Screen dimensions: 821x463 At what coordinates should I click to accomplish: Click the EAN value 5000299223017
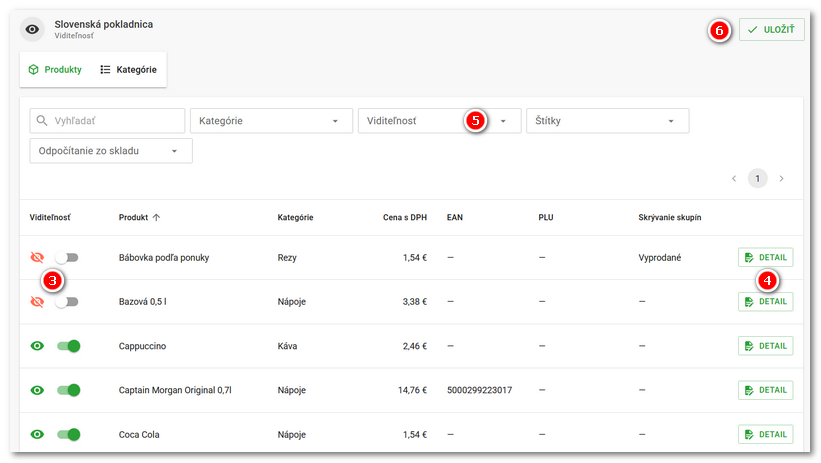[480, 390]
